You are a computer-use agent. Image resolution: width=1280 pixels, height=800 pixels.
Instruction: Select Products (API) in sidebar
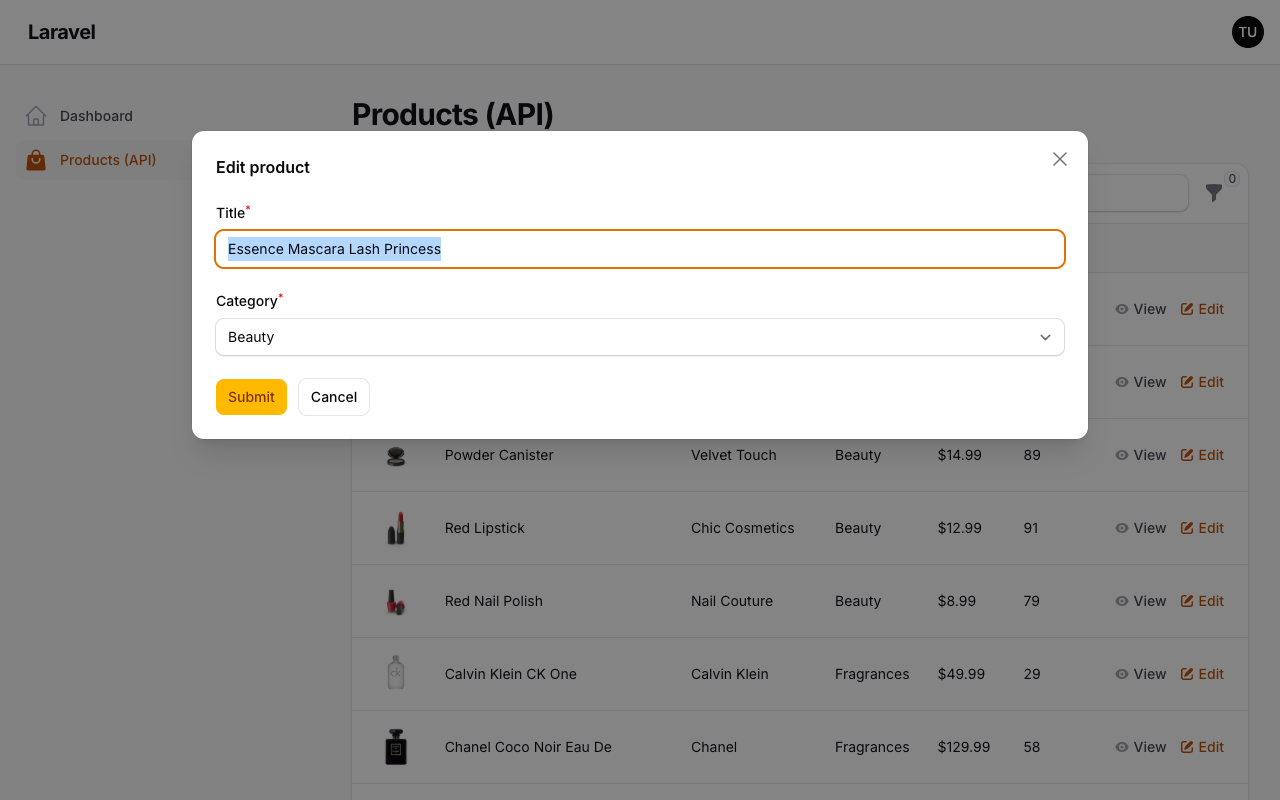coord(107,160)
